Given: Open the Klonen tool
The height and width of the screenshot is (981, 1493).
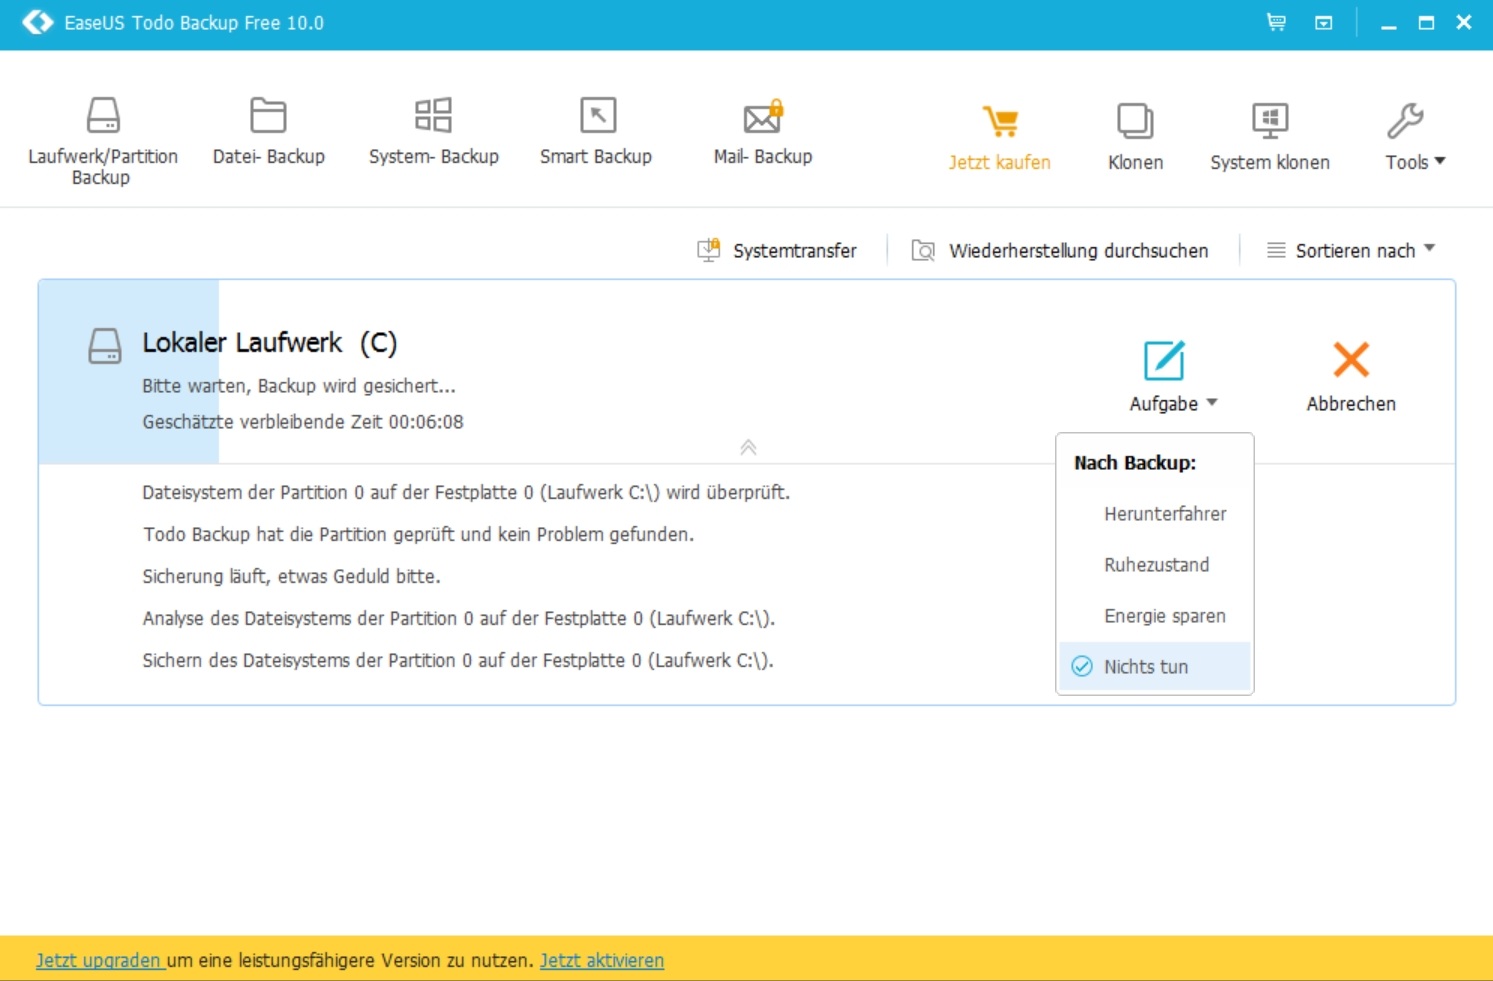Looking at the screenshot, I should 1135,137.
